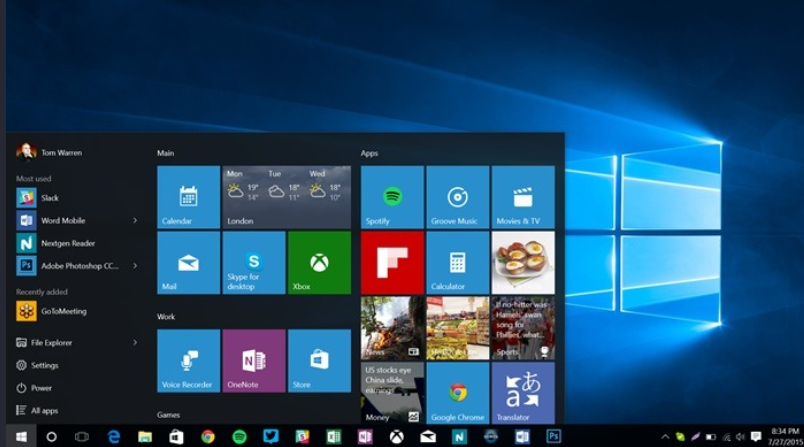The height and width of the screenshot is (447, 804).
Task: Launch Spotify from the Apps tiles
Action: click(x=392, y=197)
